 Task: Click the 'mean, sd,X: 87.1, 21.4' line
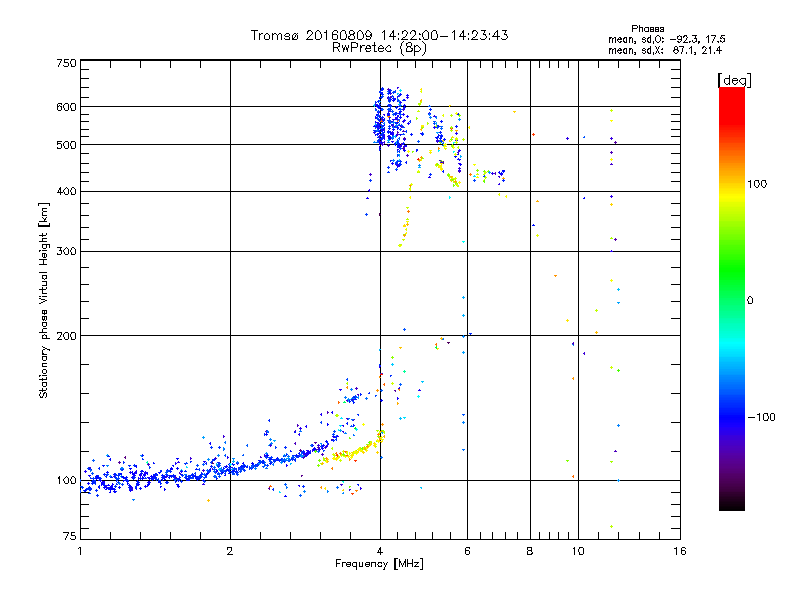664,50
